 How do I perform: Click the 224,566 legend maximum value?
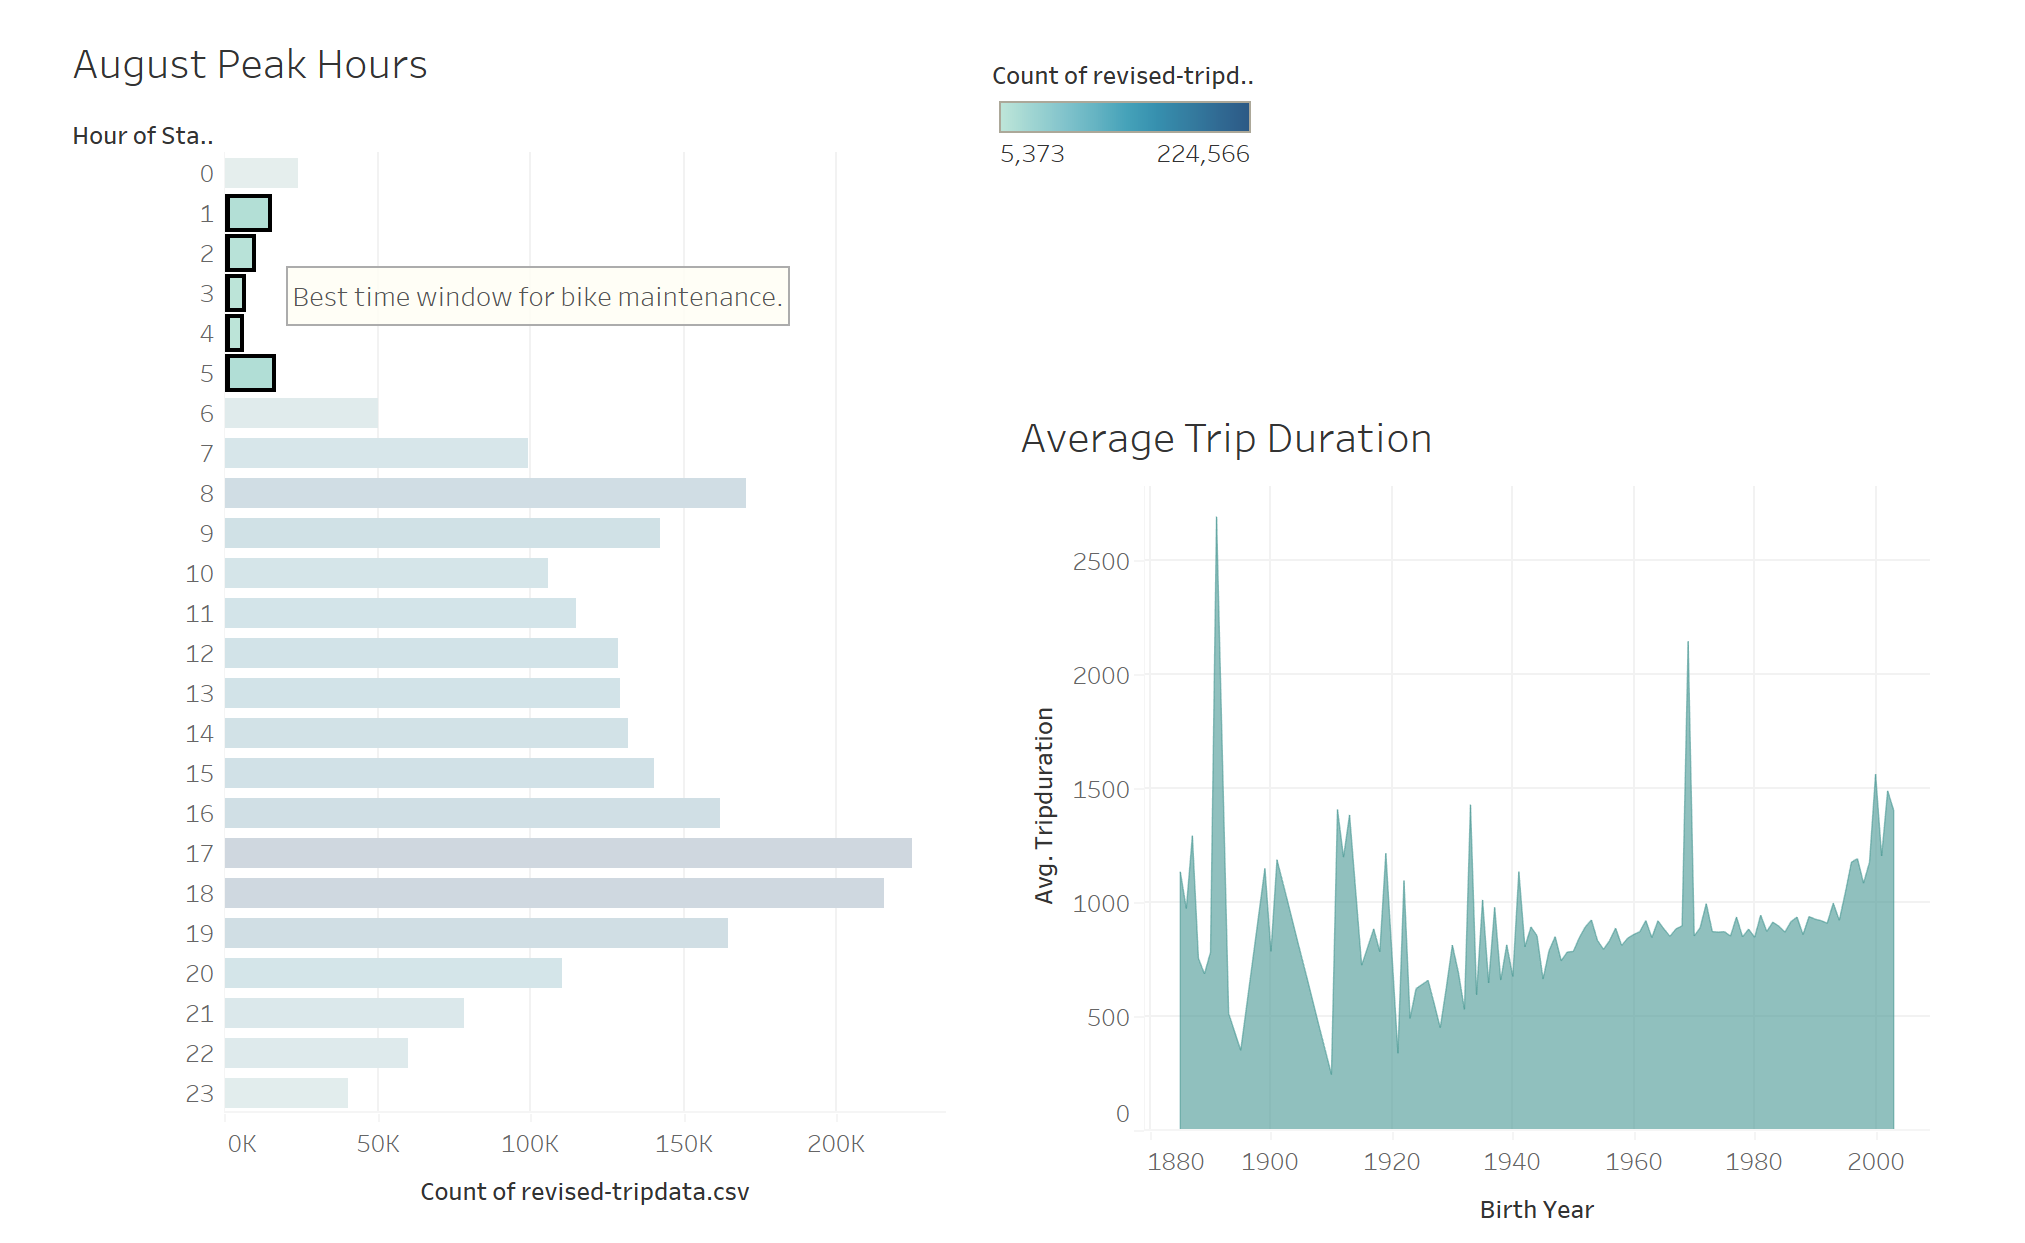[x=1202, y=154]
